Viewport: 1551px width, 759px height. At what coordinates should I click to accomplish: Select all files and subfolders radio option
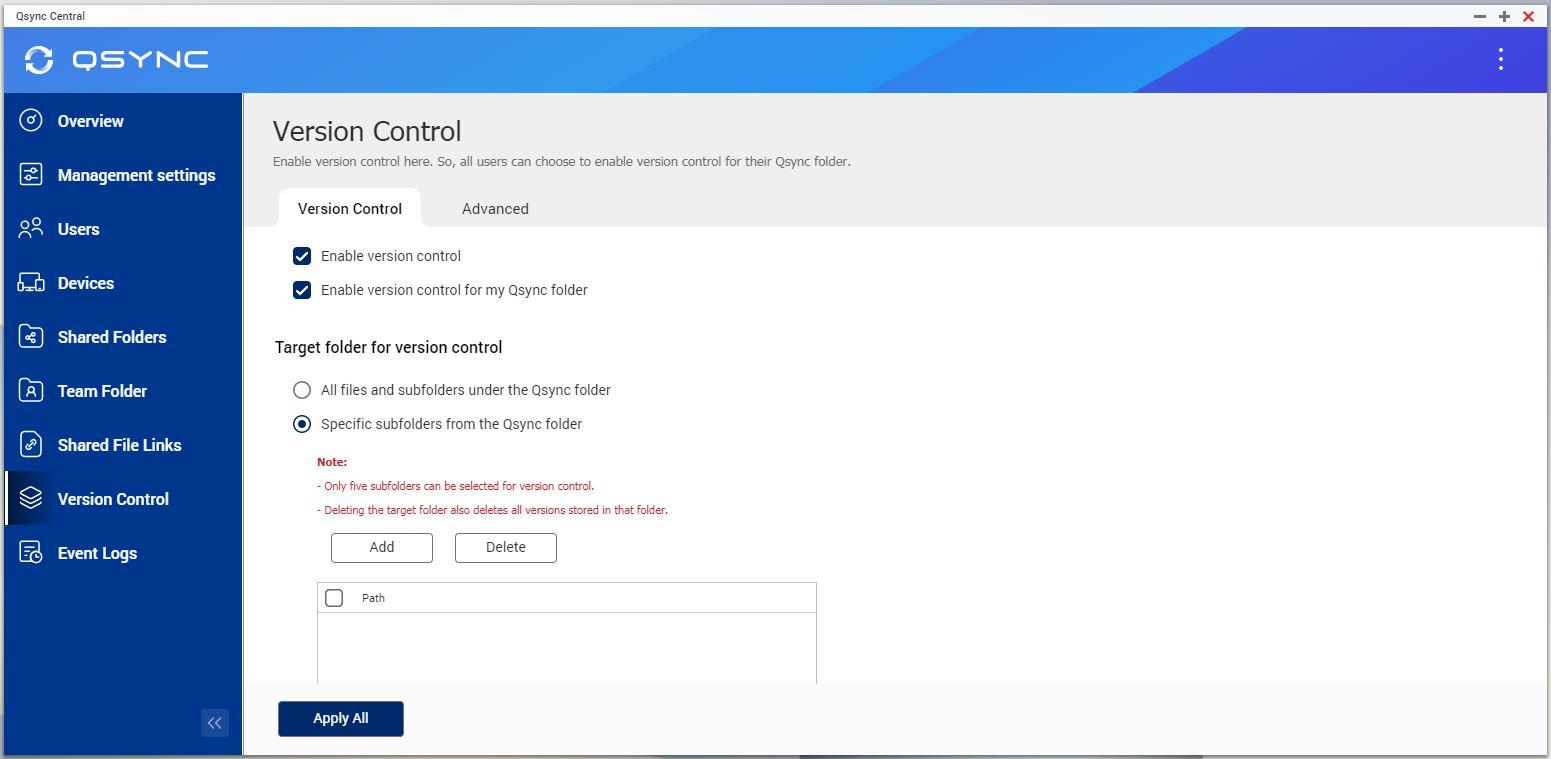302,390
